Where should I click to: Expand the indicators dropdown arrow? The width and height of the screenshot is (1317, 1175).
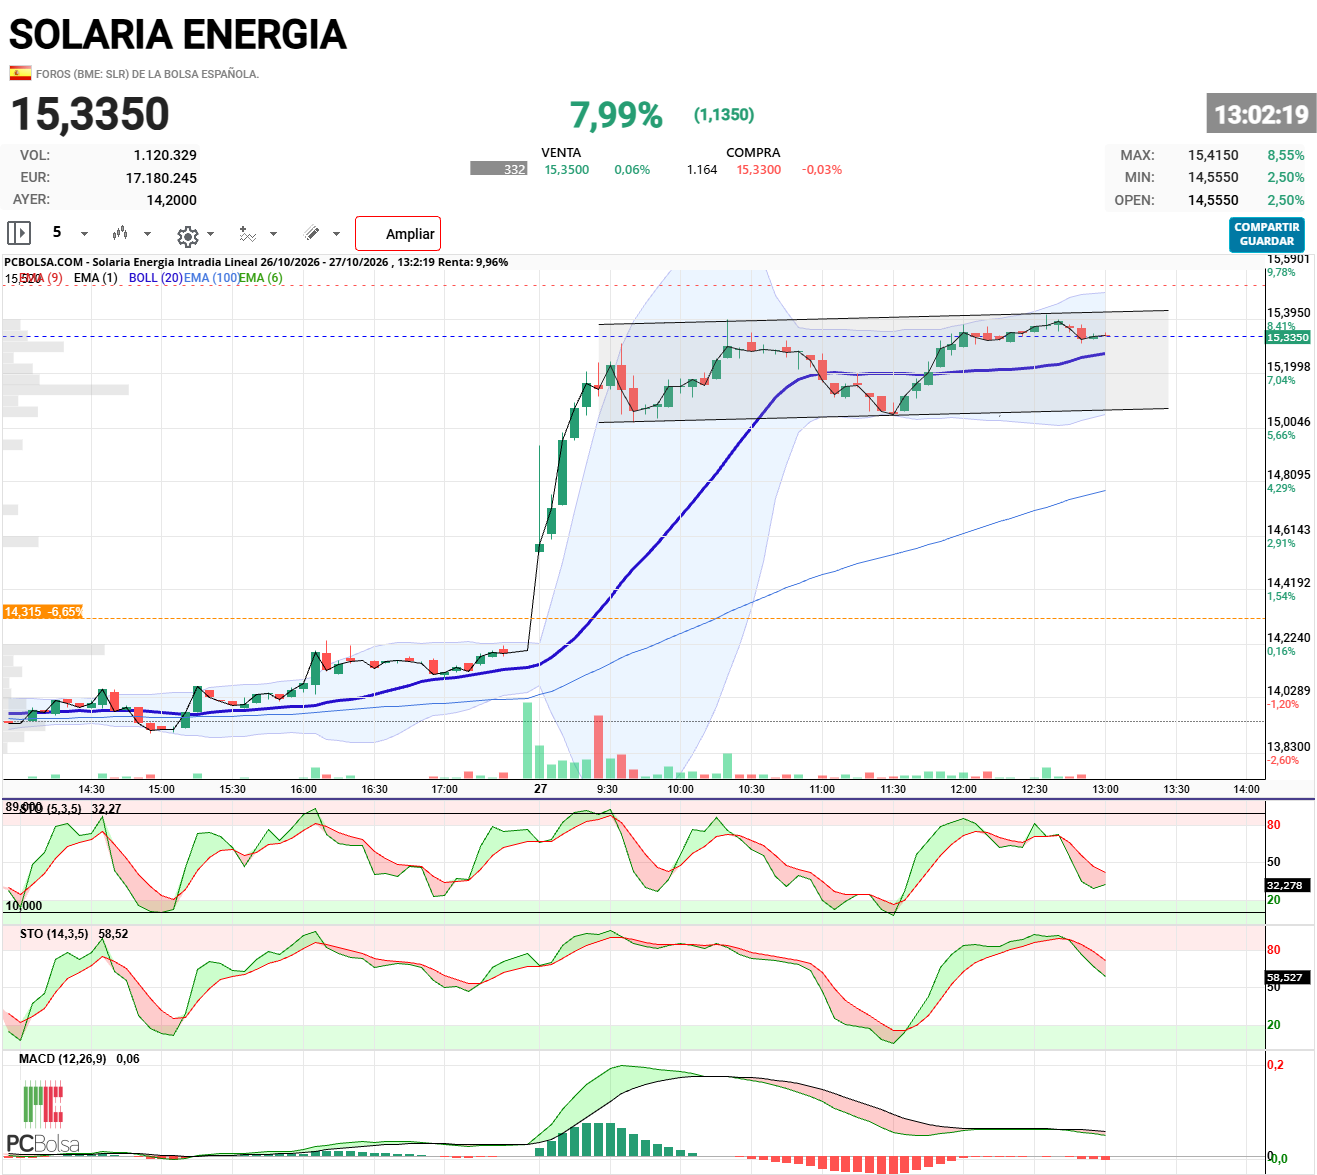coord(273,234)
